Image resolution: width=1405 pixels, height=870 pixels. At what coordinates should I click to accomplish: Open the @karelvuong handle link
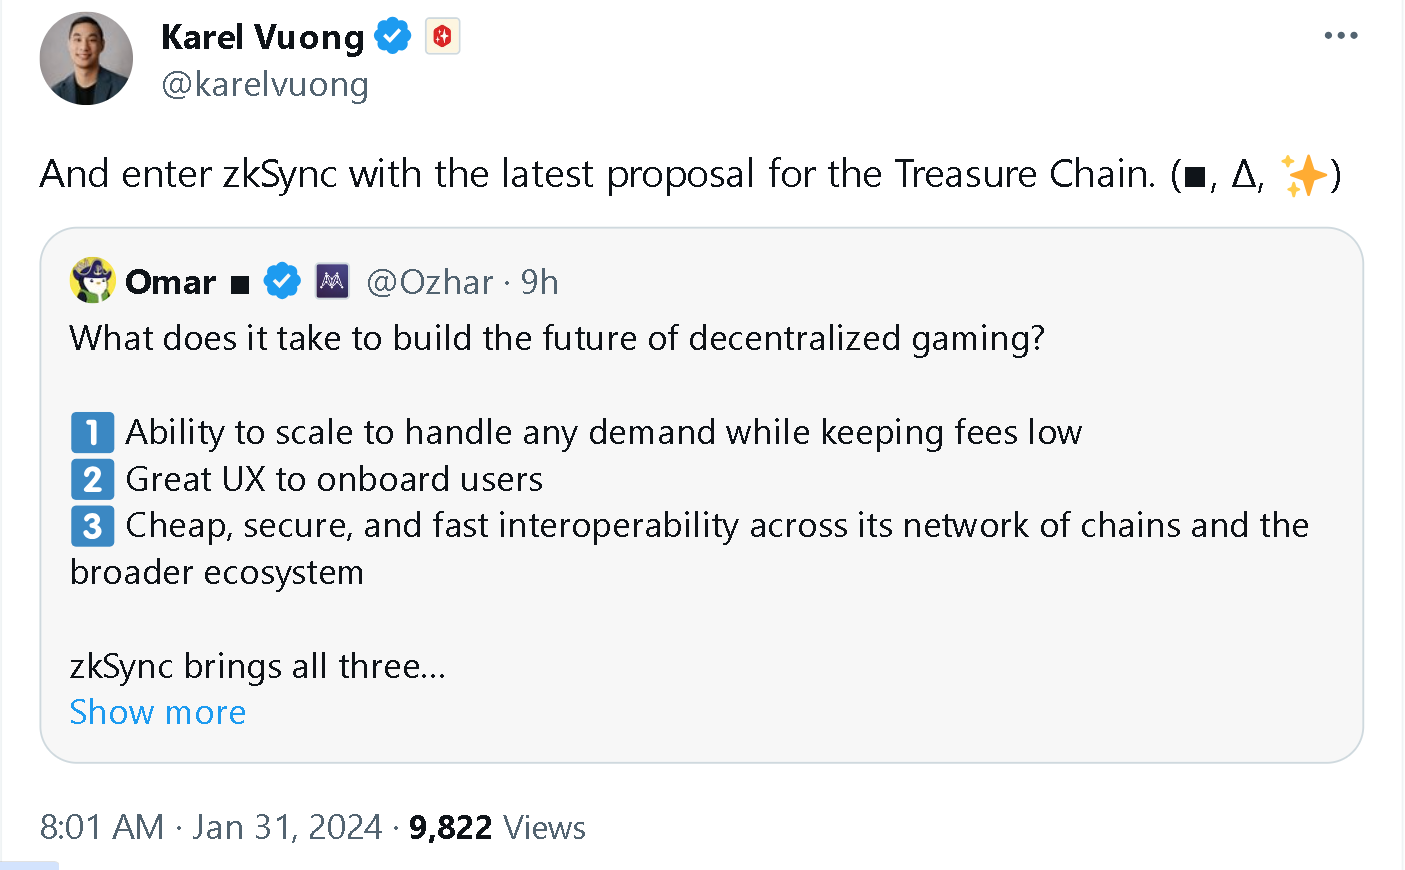coord(265,85)
